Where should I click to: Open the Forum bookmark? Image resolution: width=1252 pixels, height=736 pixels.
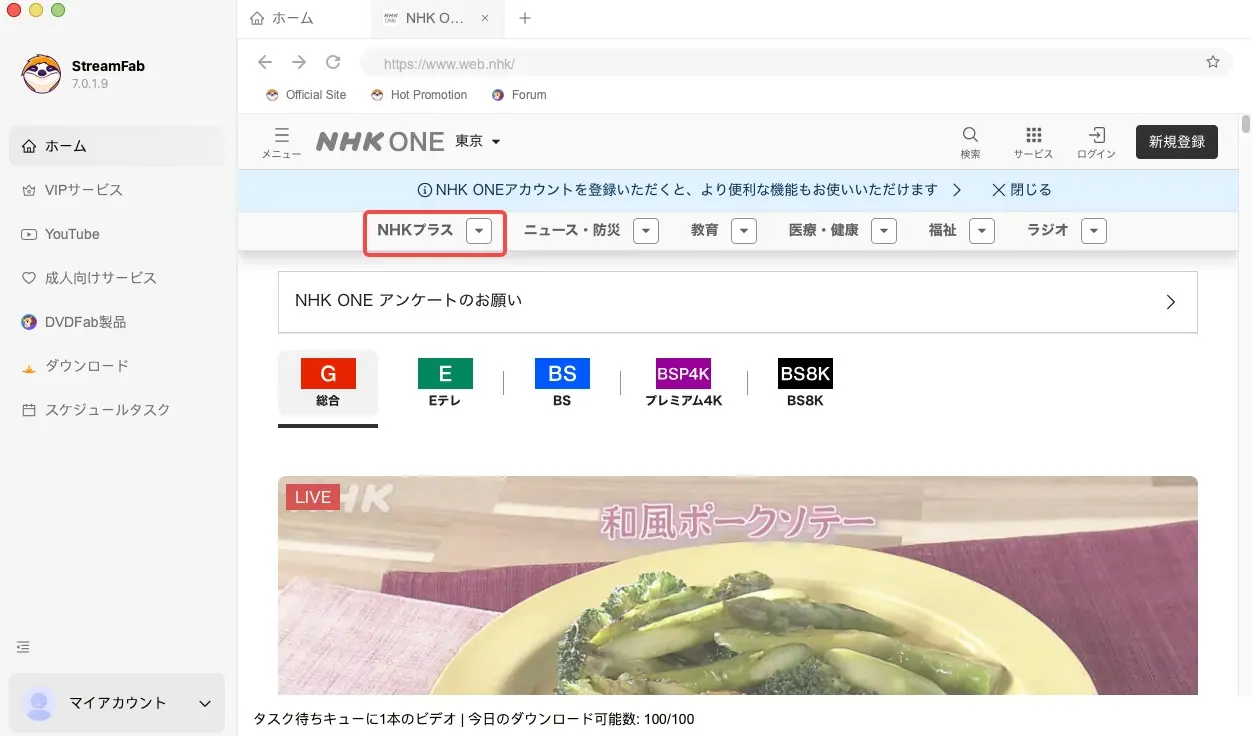pyautogui.click(x=519, y=95)
